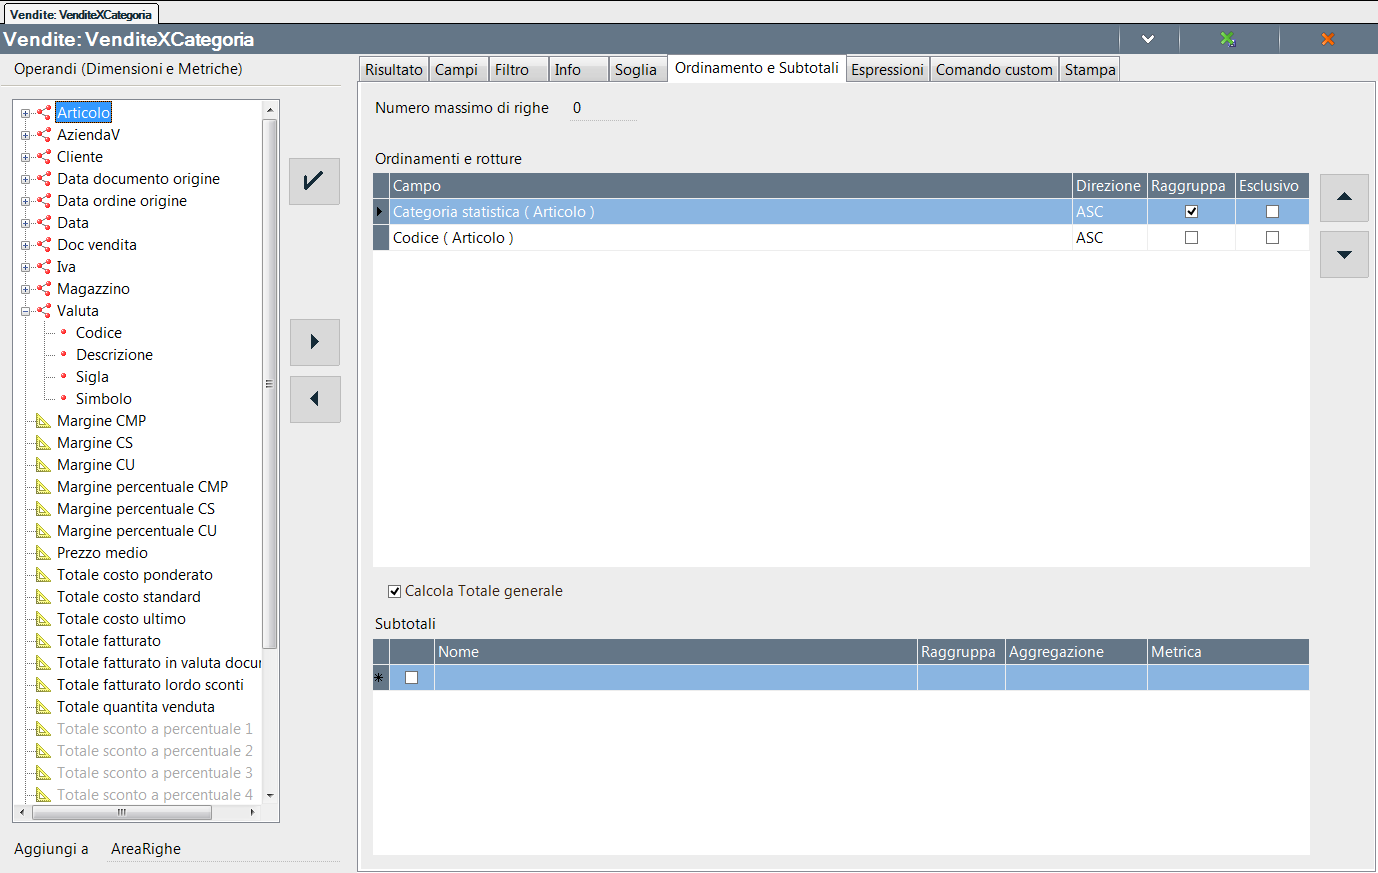Uncheck Raggruppa for Categoria statistica row
Viewport: 1378px width, 873px height.
coord(1191,212)
